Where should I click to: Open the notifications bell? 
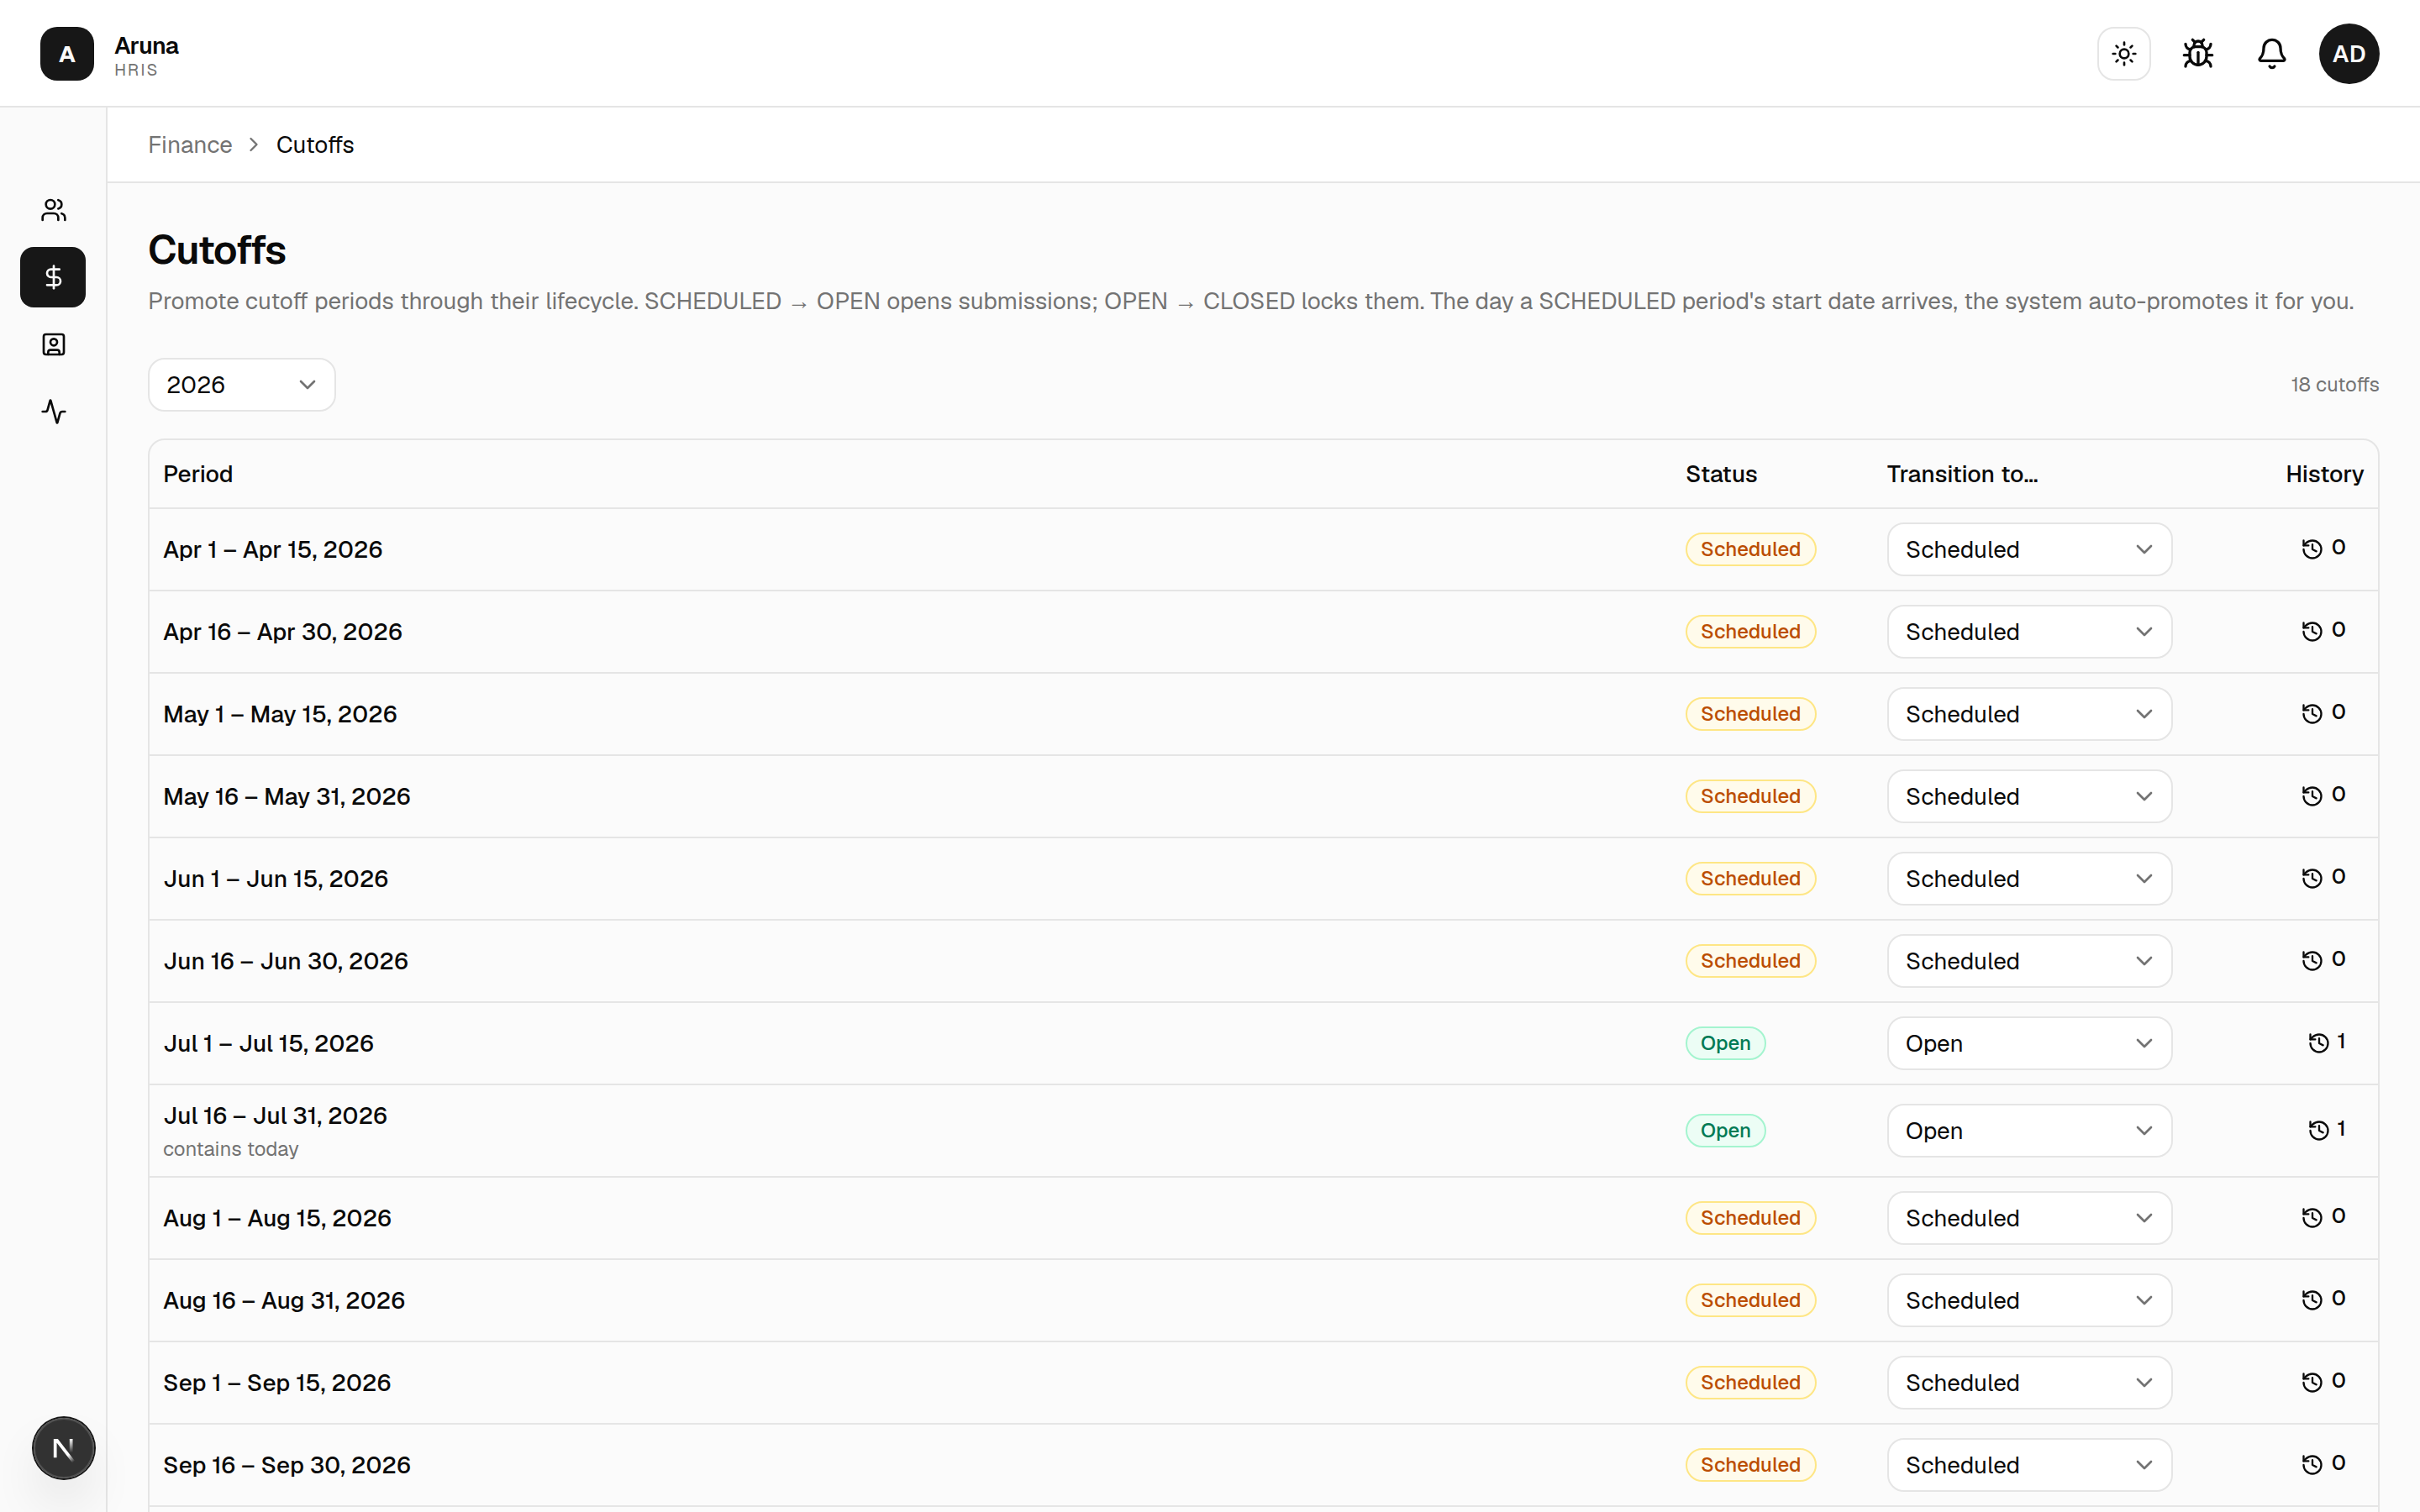pyautogui.click(x=2272, y=54)
